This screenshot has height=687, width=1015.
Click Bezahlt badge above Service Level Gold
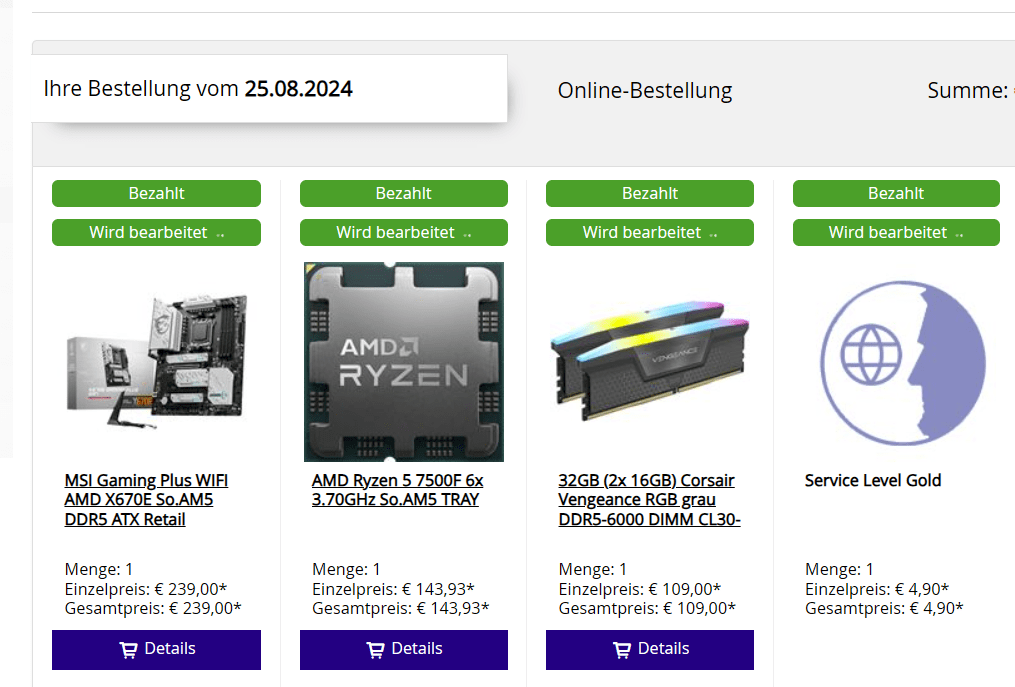pyautogui.click(x=896, y=194)
